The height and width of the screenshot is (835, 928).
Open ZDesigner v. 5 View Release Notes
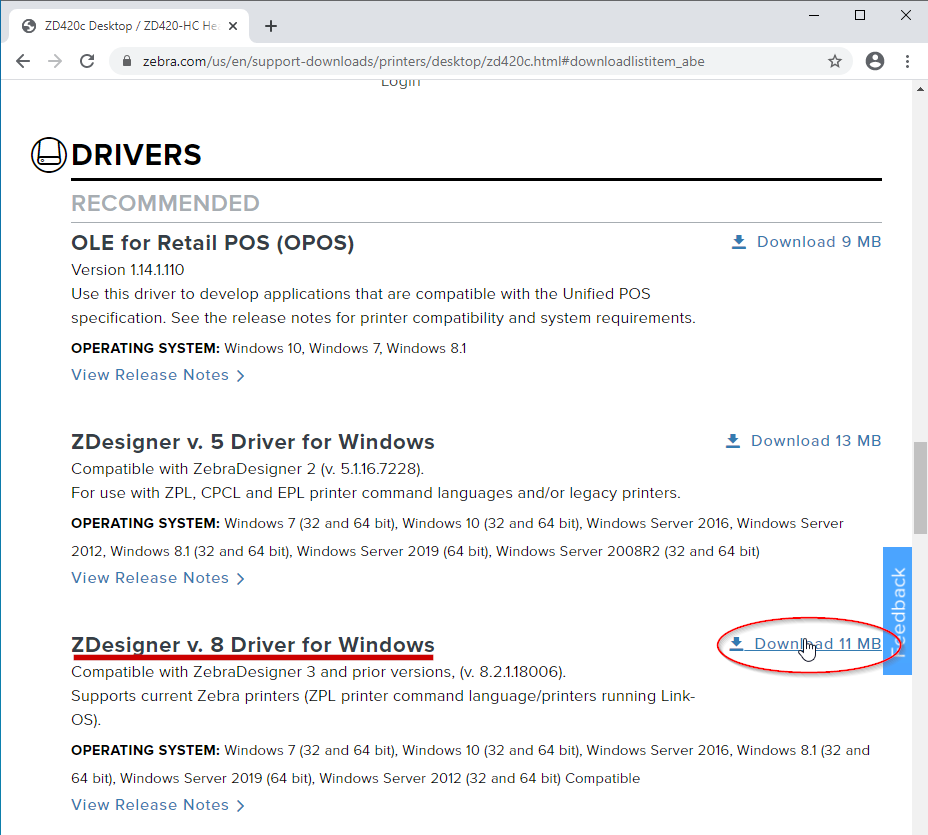tap(157, 578)
